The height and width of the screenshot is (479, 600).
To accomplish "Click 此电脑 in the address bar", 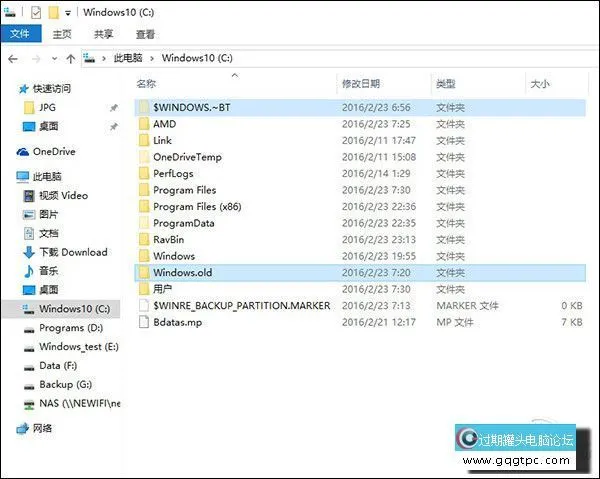I will (x=128, y=58).
